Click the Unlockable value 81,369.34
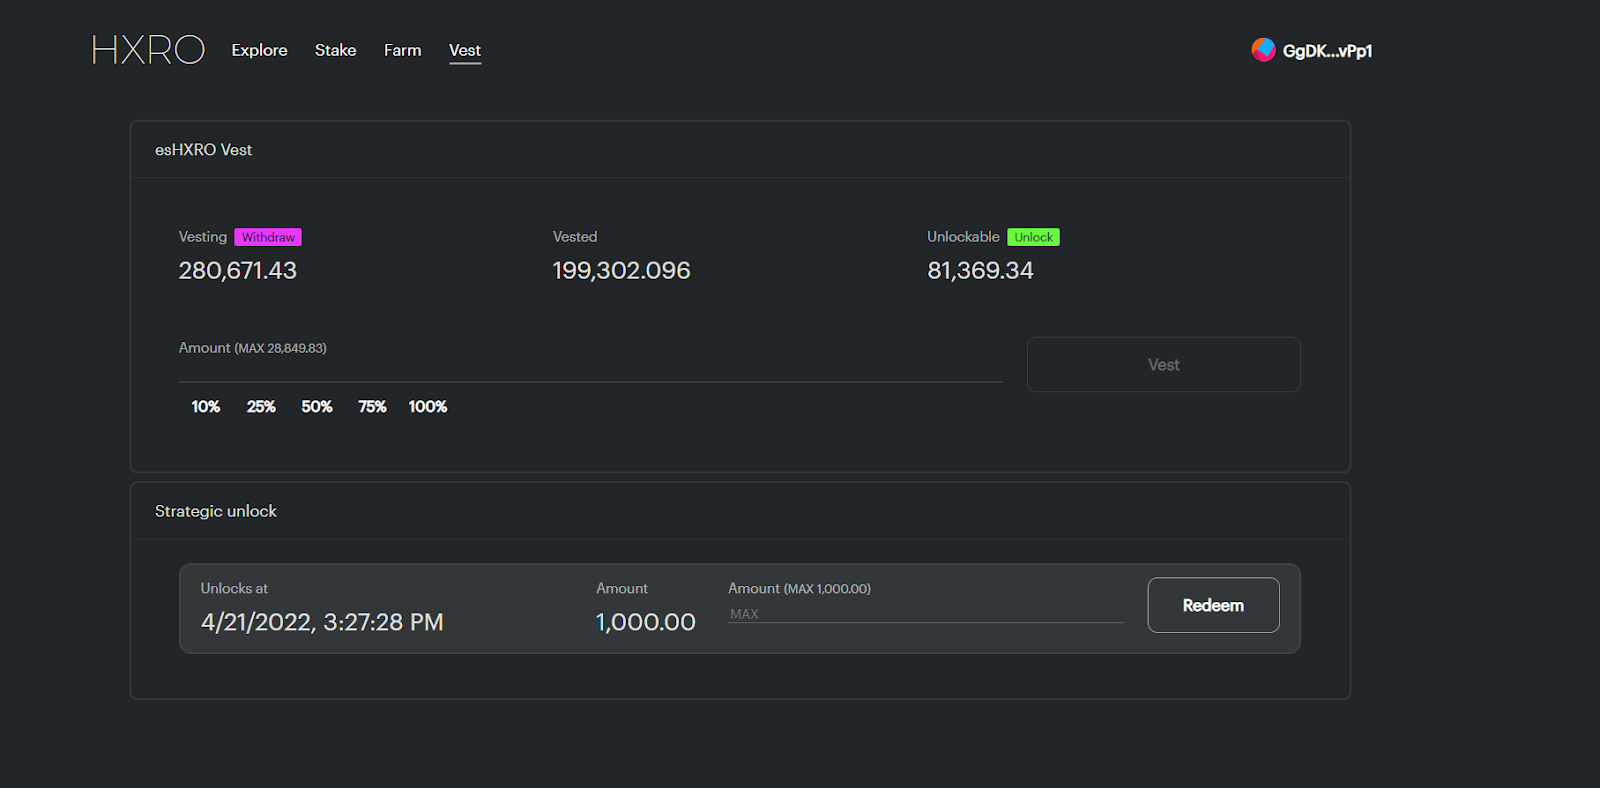Image resolution: width=1600 pixels, height=788 pixels. [x=980, y=271]
